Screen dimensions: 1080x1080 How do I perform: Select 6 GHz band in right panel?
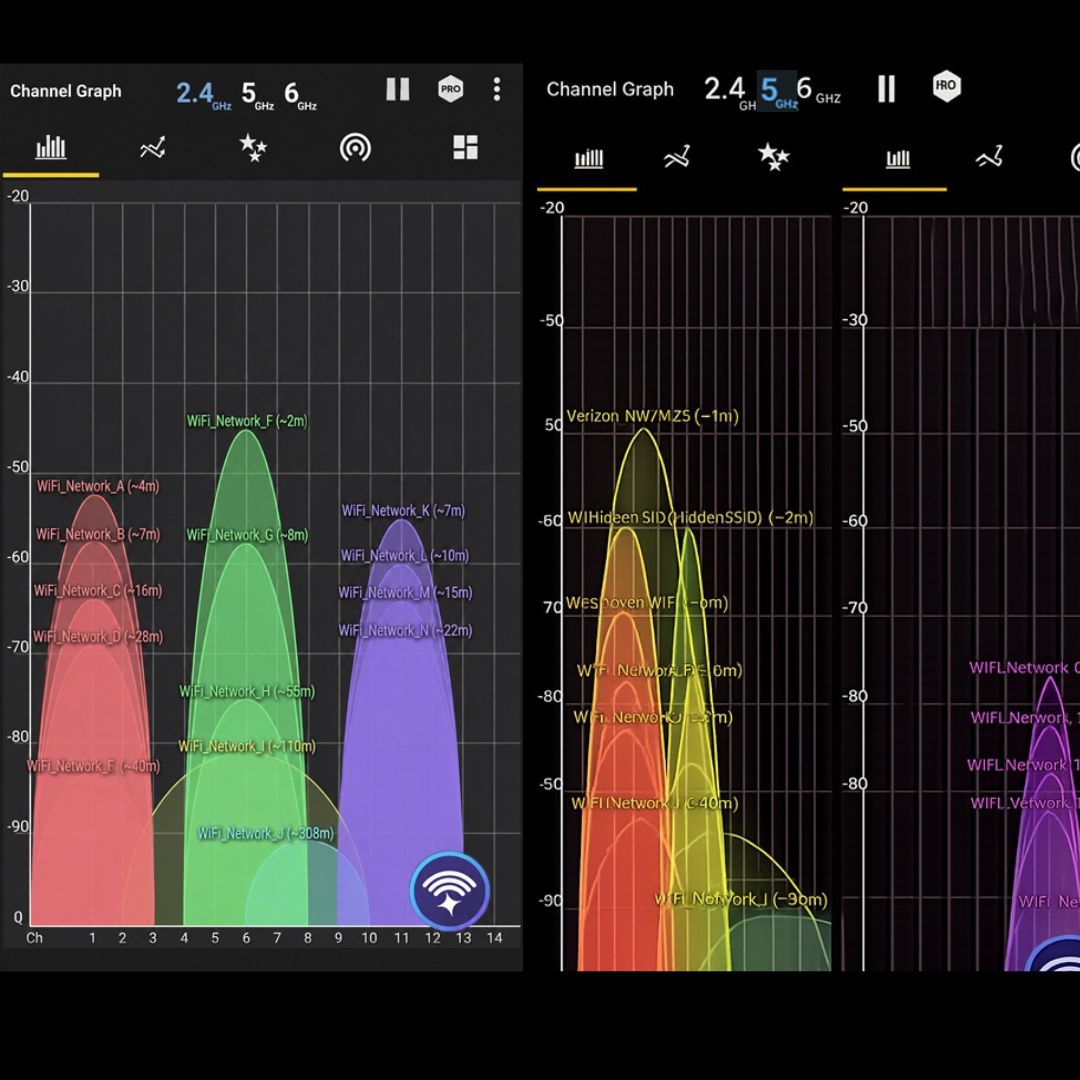[x=818, y=90]
